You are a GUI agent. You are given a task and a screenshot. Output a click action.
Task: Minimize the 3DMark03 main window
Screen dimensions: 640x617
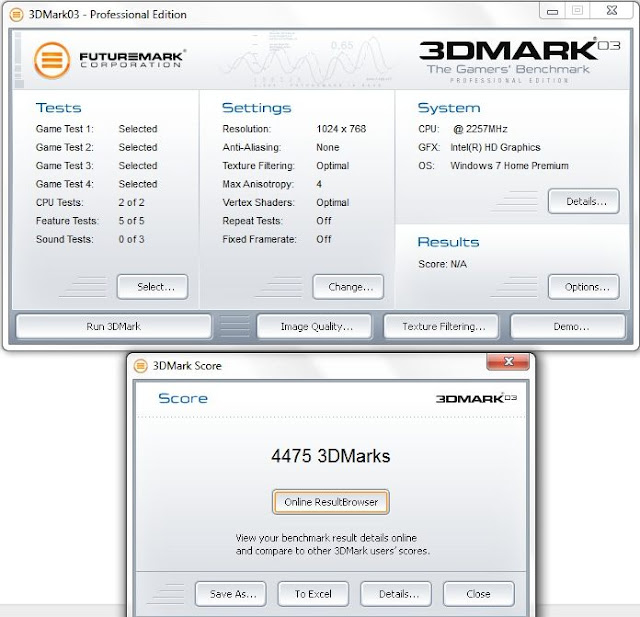552,11
